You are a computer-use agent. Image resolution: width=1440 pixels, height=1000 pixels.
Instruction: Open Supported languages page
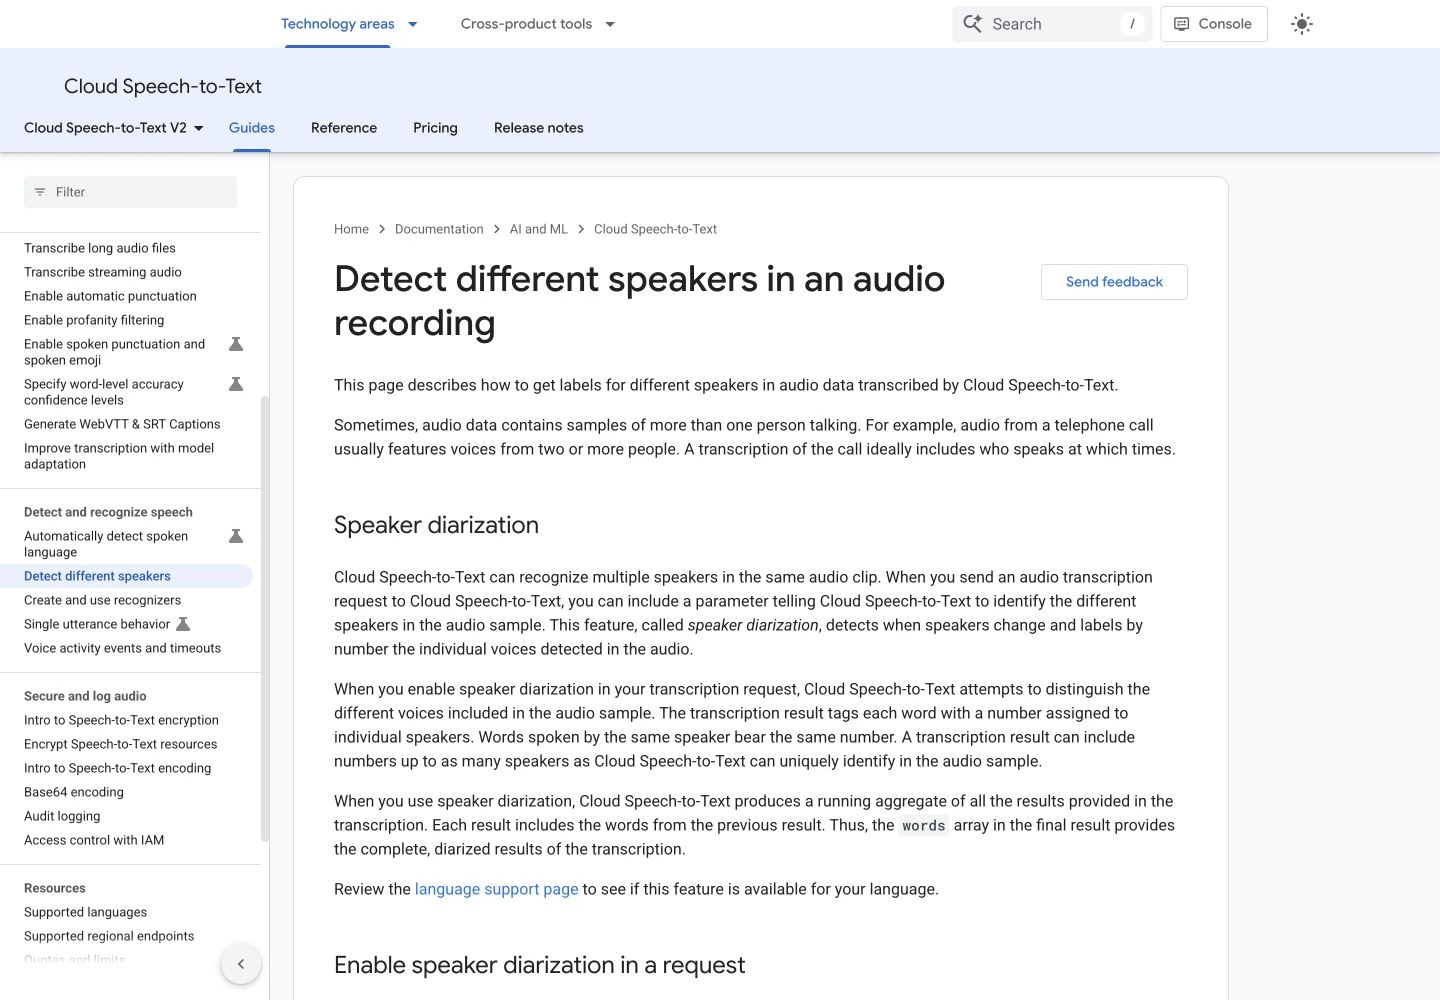[x=85, y=912]
